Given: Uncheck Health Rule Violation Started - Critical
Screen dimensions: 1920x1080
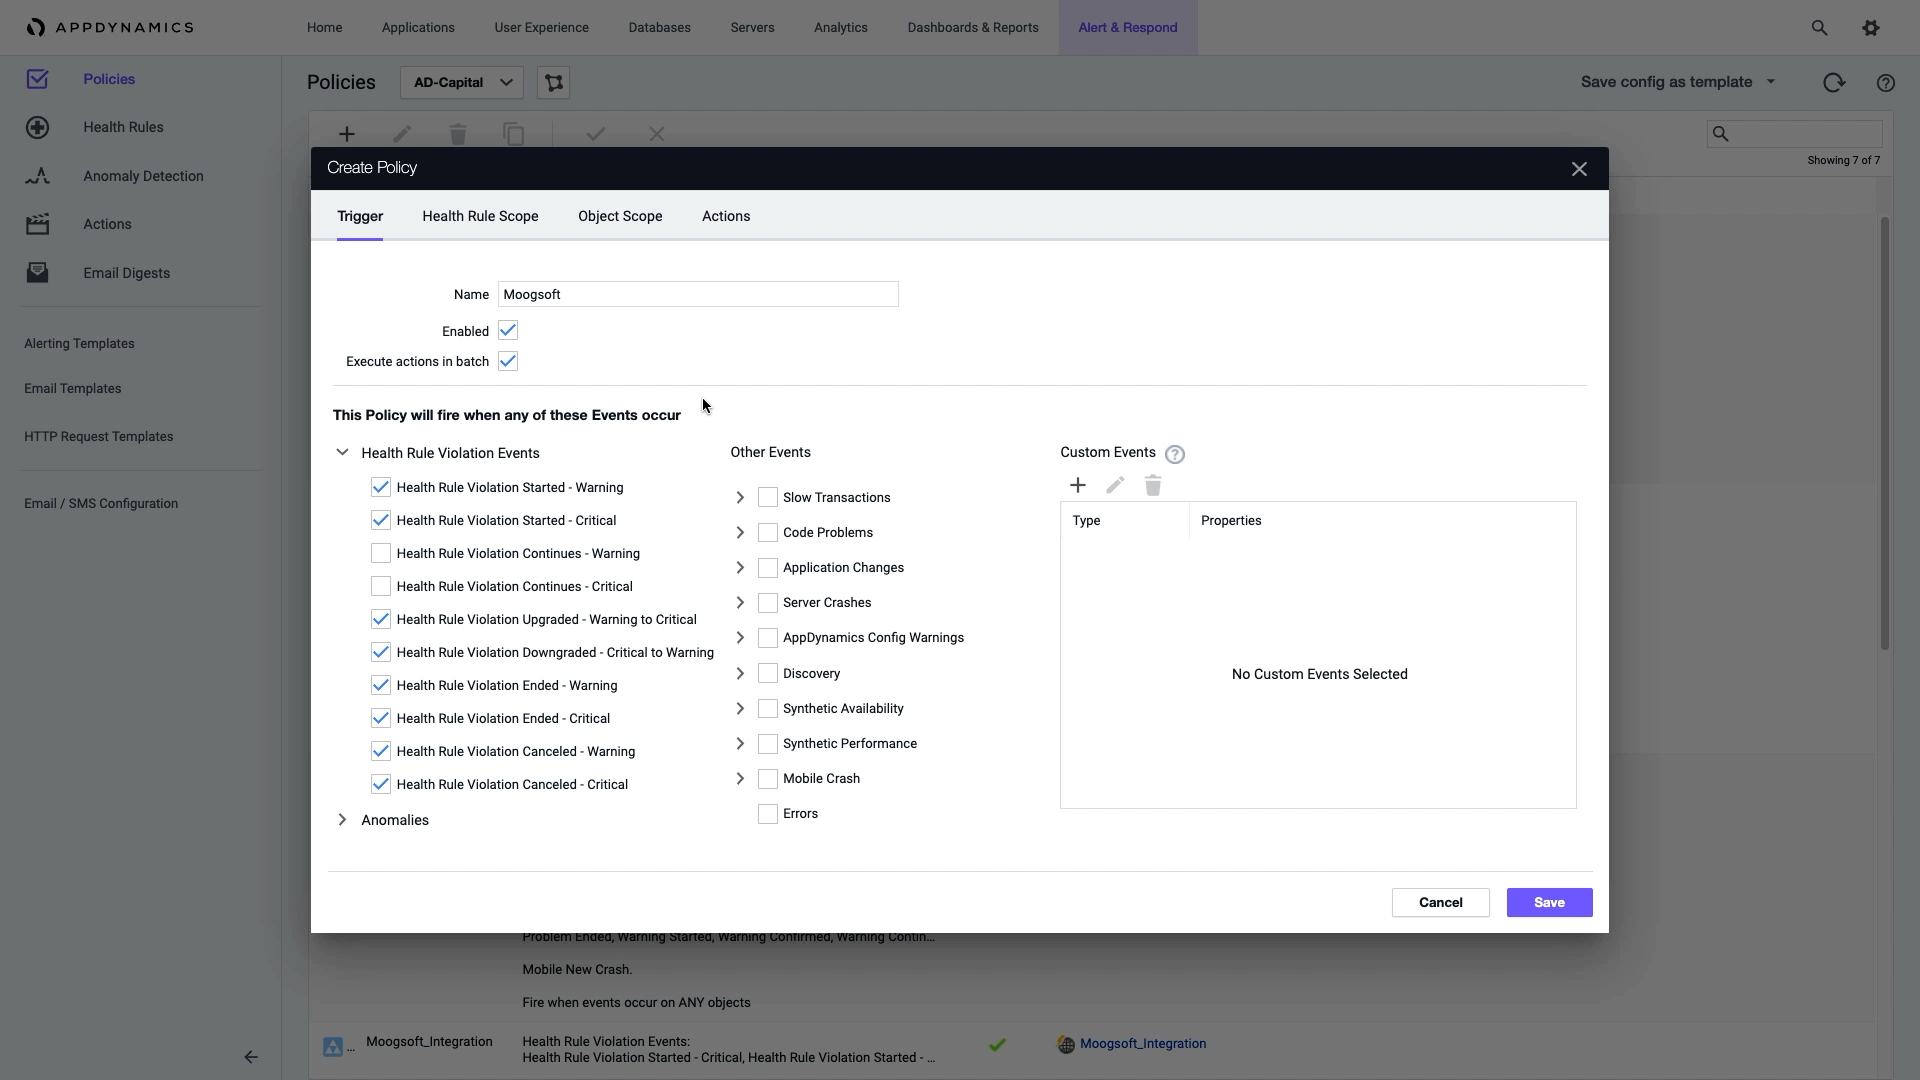Looking at the screenshot, I should pyautogui.click(x=381, y=520).
